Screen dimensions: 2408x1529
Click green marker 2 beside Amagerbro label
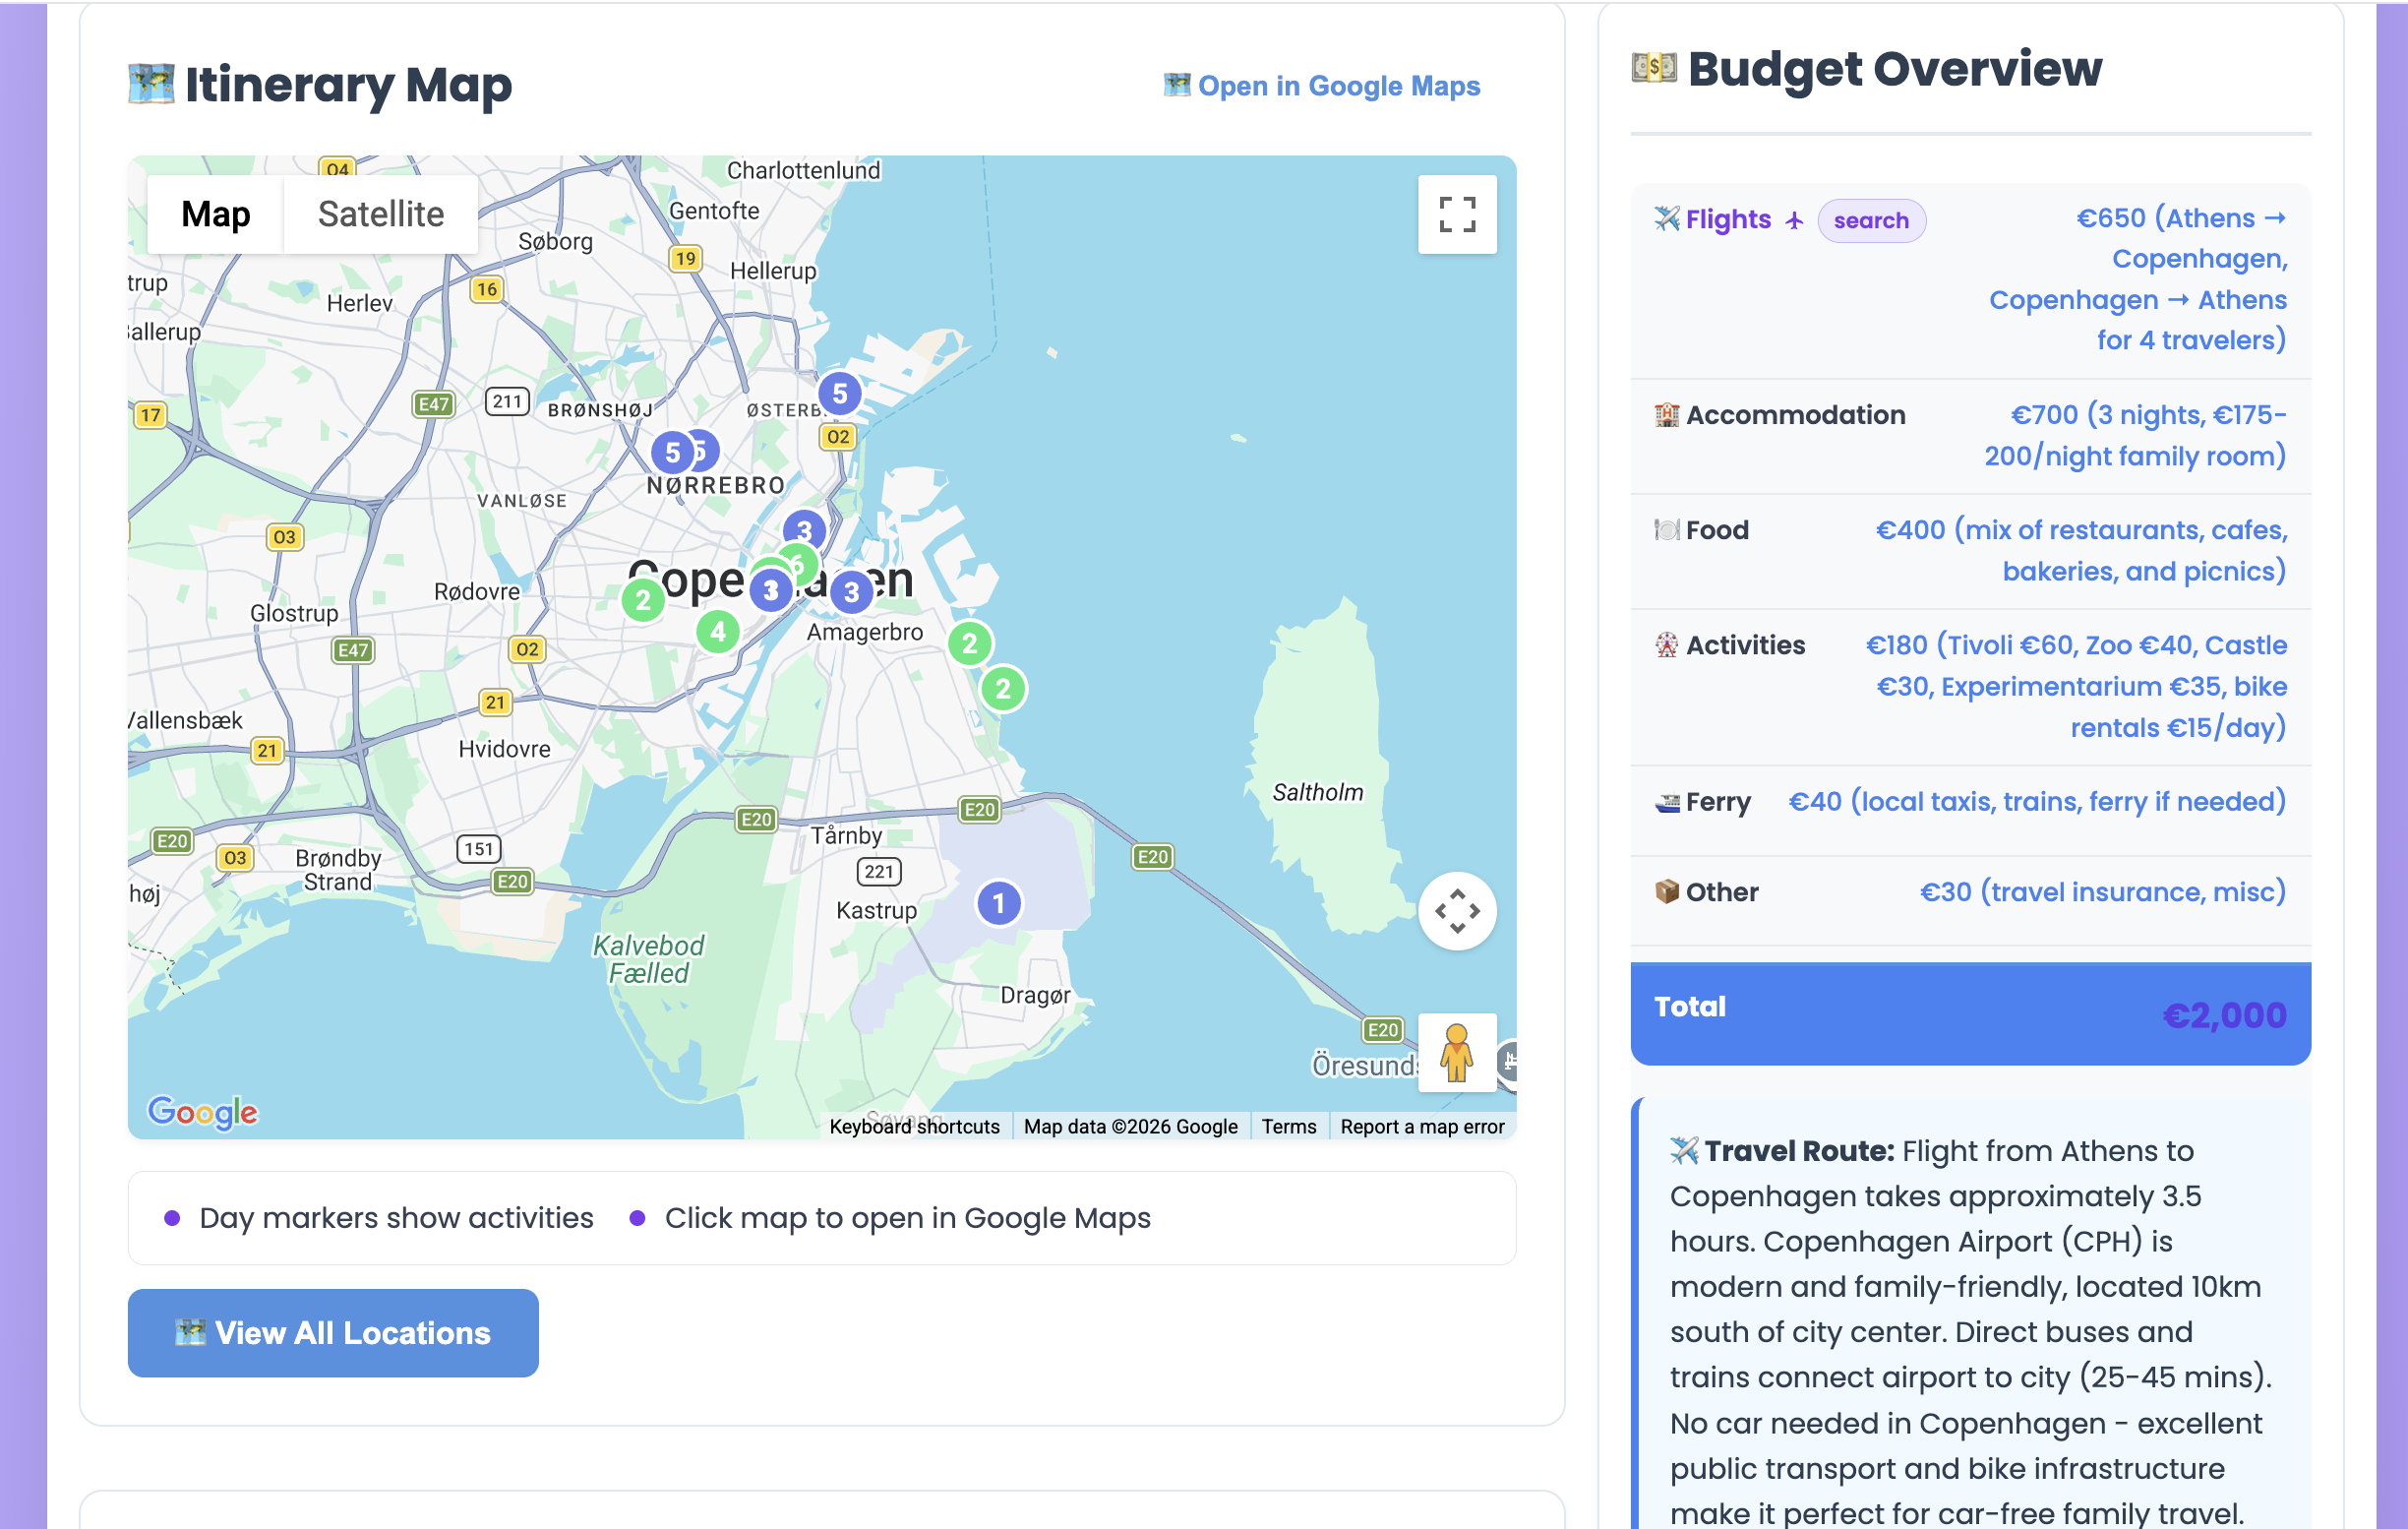click(x=969, y=643)
